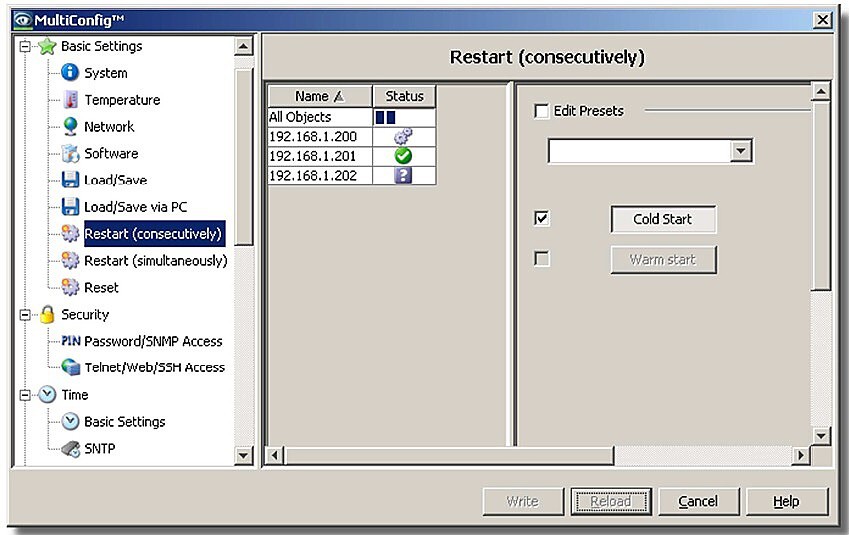Image resolution: width=849 pixels, height=535 pixels.
Task: Open Telnet/Web/SSH Access settings
Action: point(154,367)
